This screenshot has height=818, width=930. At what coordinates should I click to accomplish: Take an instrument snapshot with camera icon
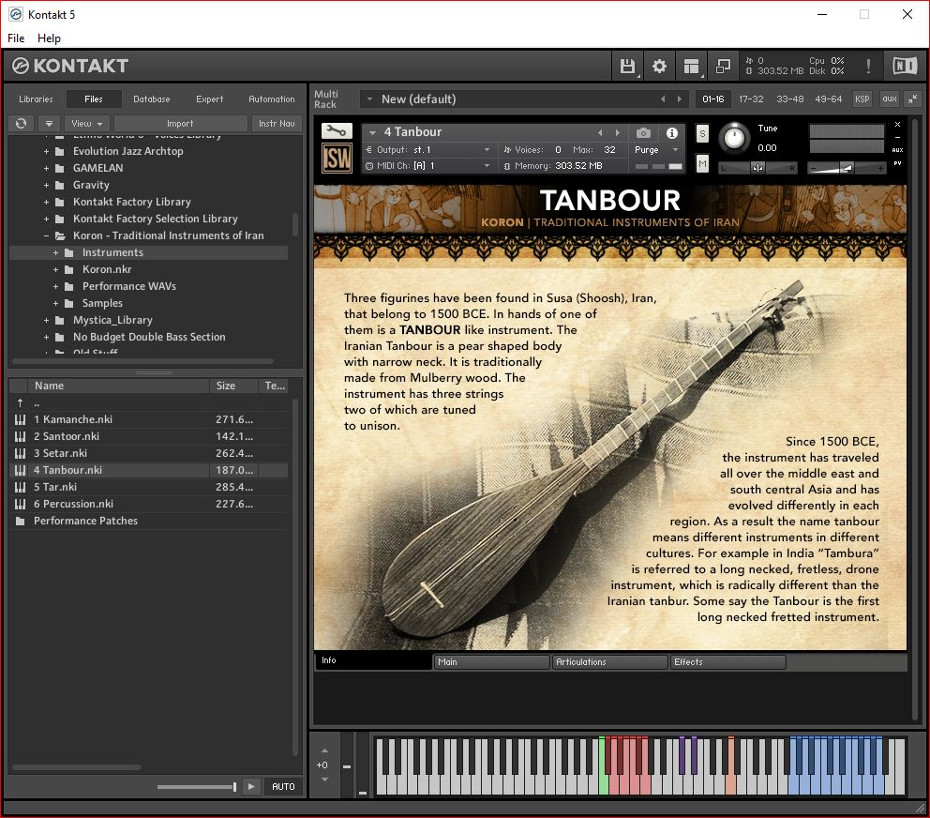643,133
